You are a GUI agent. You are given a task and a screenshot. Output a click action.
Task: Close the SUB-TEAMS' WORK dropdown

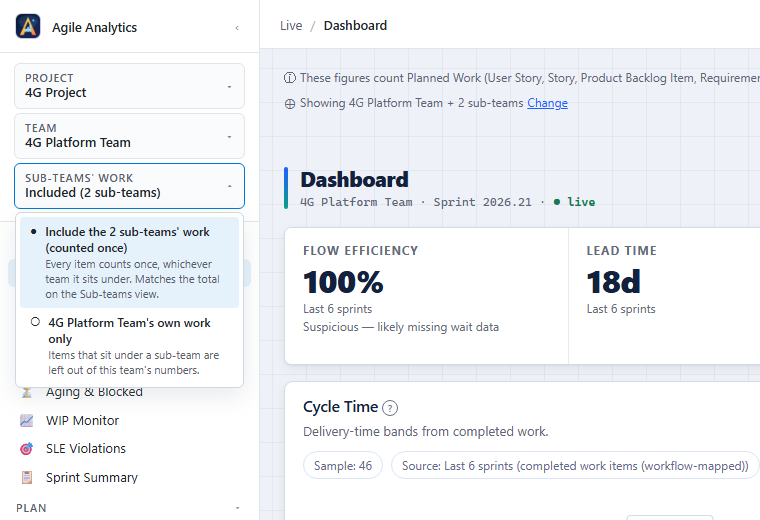(129, 186)
